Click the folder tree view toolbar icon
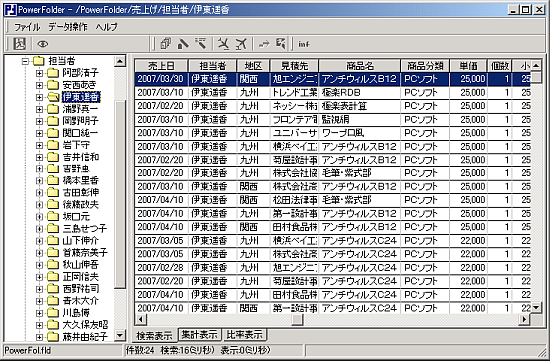 coord(20,44)
